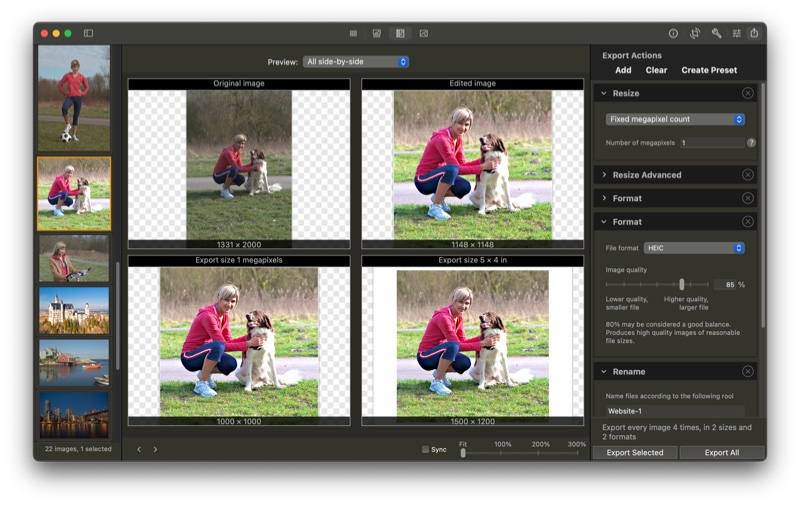This screenshot has width=800, height=505.
Task: Click the Number of megapixels field
Action: [x=712, y=143]
